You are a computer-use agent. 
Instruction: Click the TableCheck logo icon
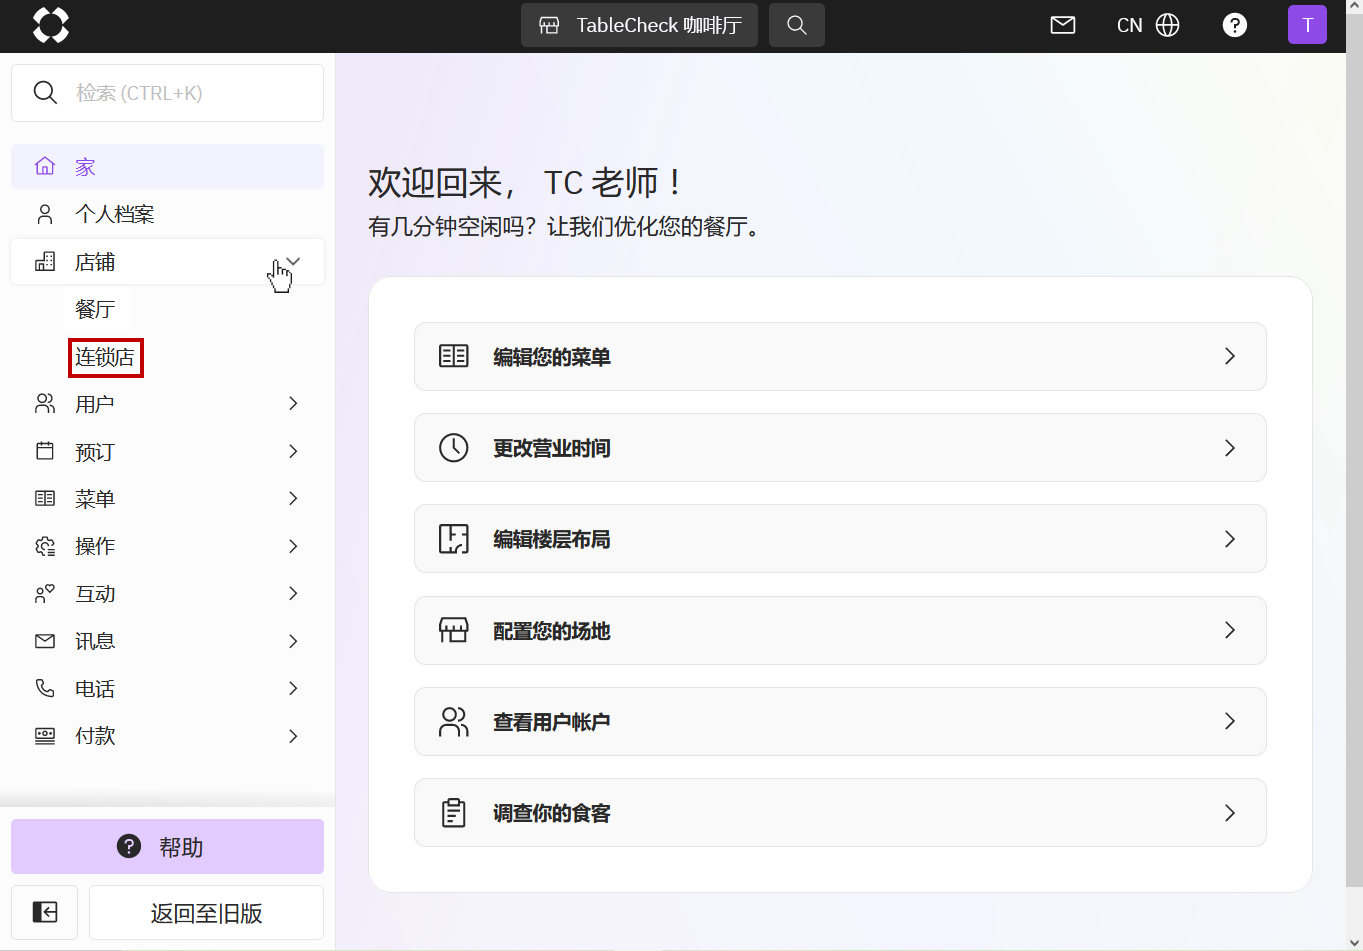tap(51, 25)
